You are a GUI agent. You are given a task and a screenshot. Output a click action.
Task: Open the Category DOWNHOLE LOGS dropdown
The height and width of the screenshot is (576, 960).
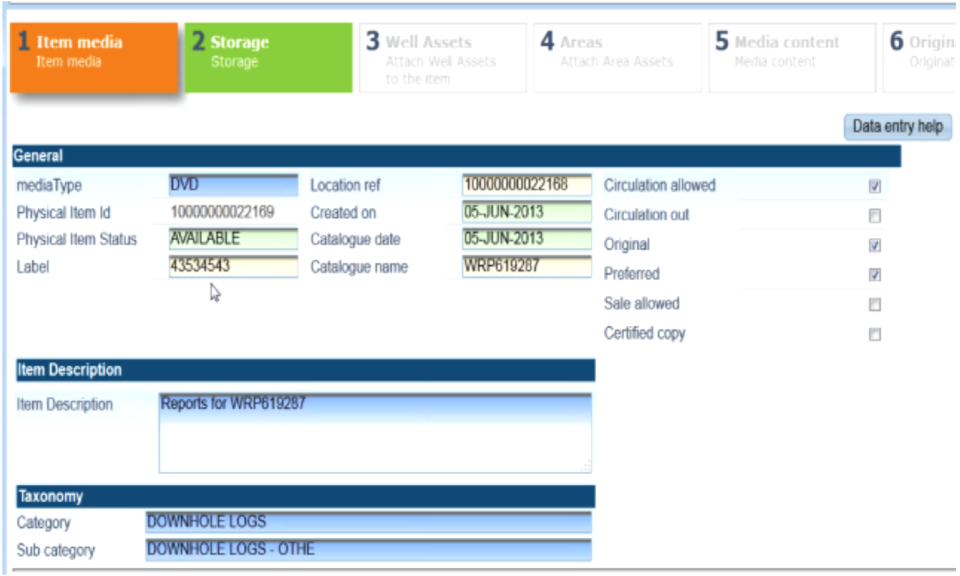369,522
